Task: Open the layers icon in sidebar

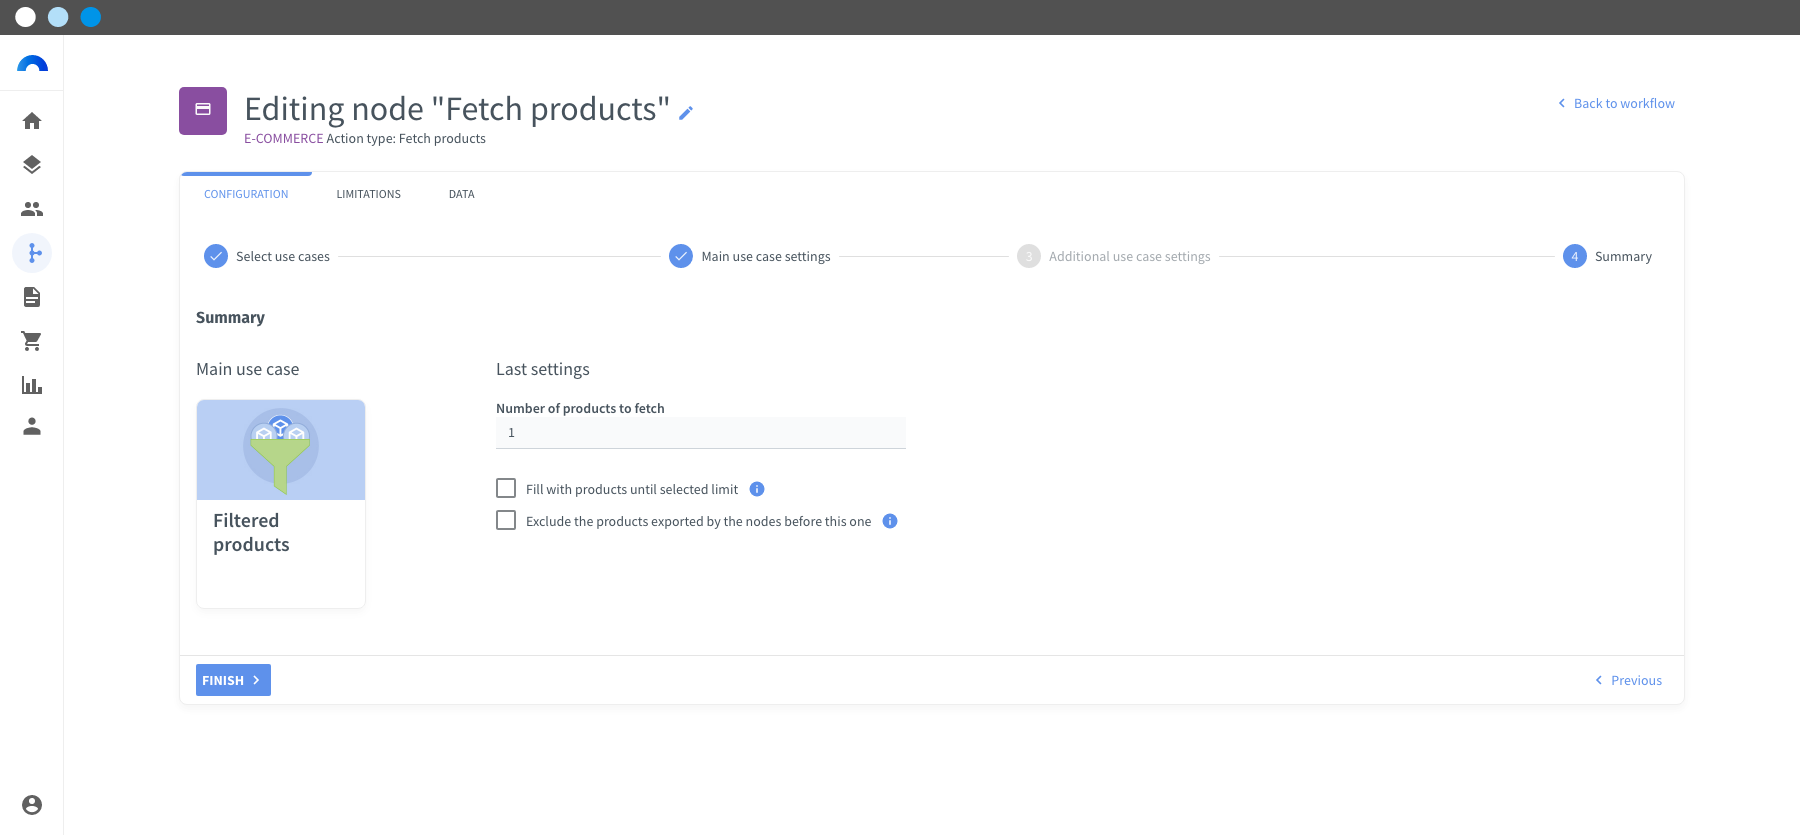Action: point(32,165)
